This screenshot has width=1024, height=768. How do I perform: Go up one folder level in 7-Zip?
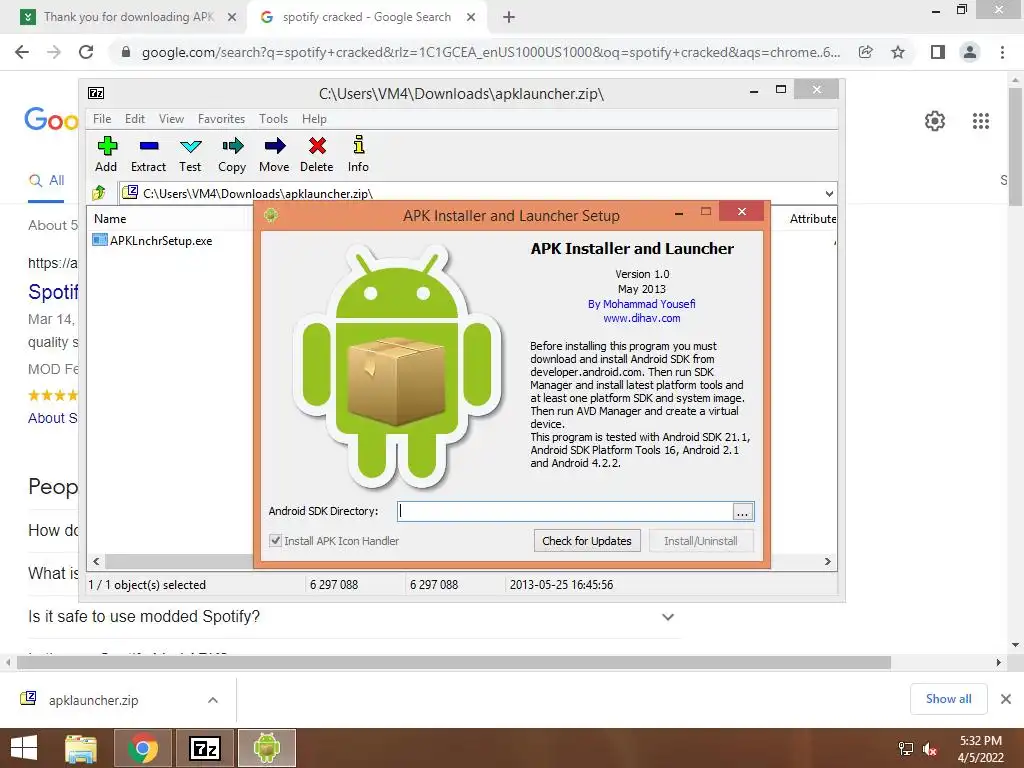pos(99,193)
